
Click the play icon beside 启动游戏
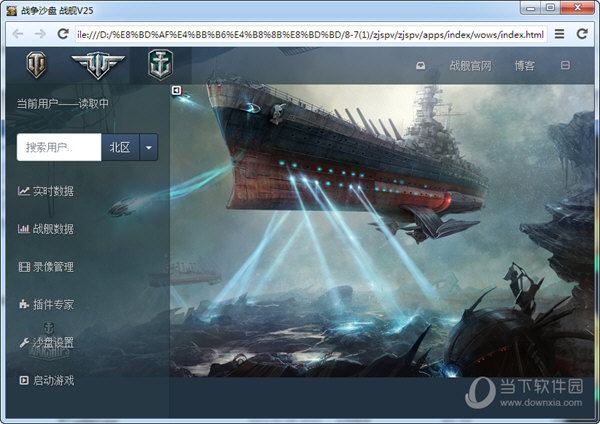pos(24,380)
